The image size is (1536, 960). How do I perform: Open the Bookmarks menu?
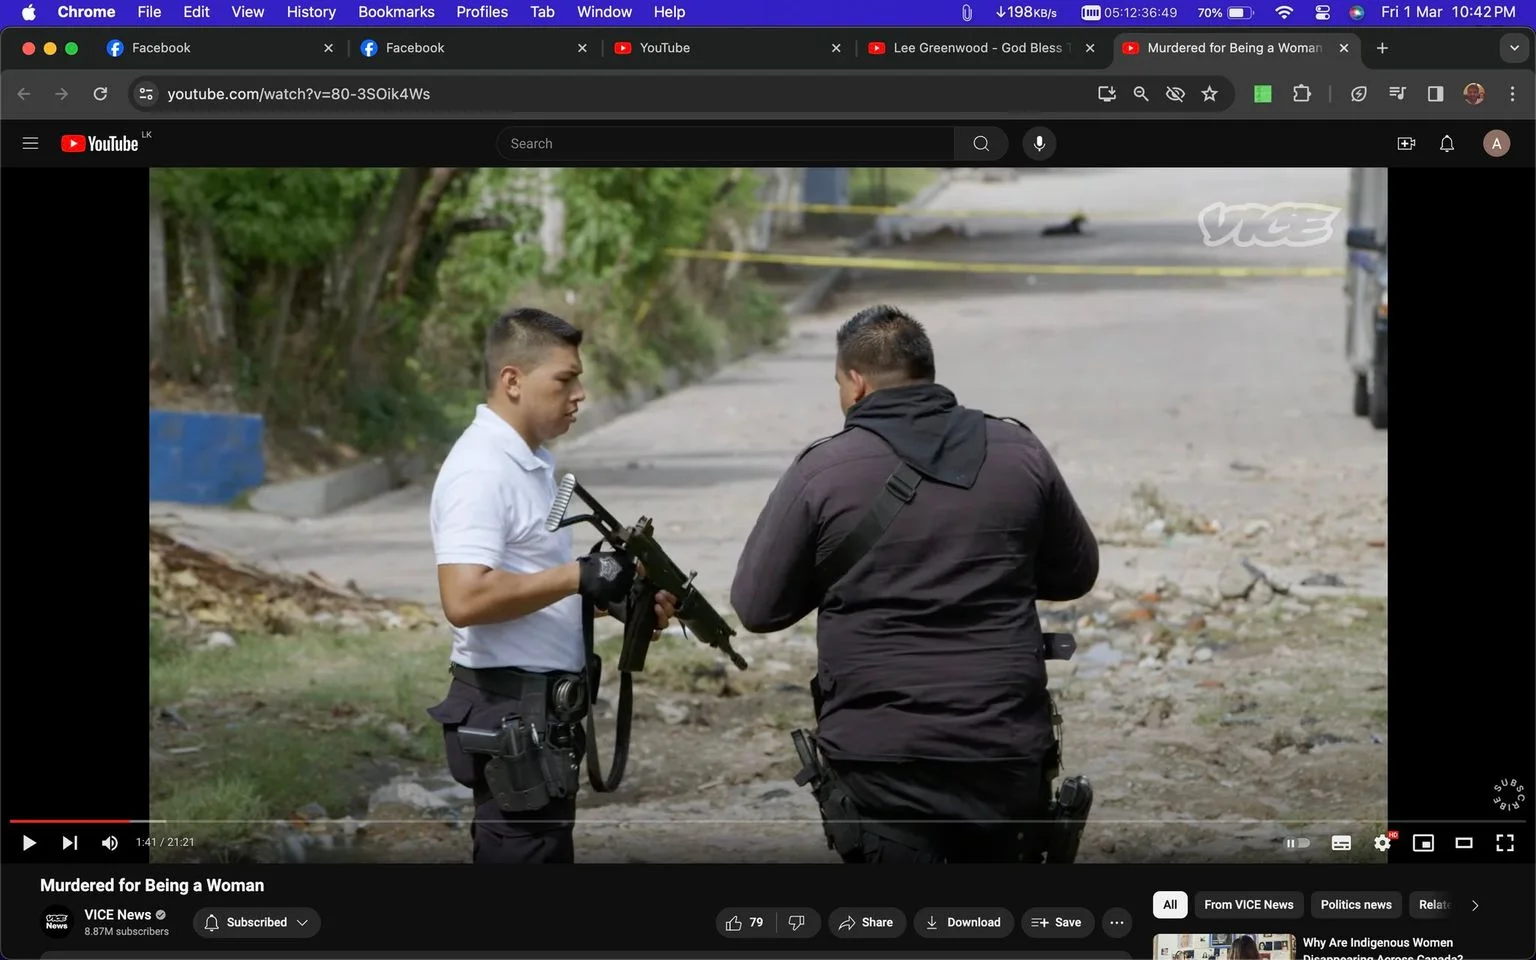(x=396, y=12)
